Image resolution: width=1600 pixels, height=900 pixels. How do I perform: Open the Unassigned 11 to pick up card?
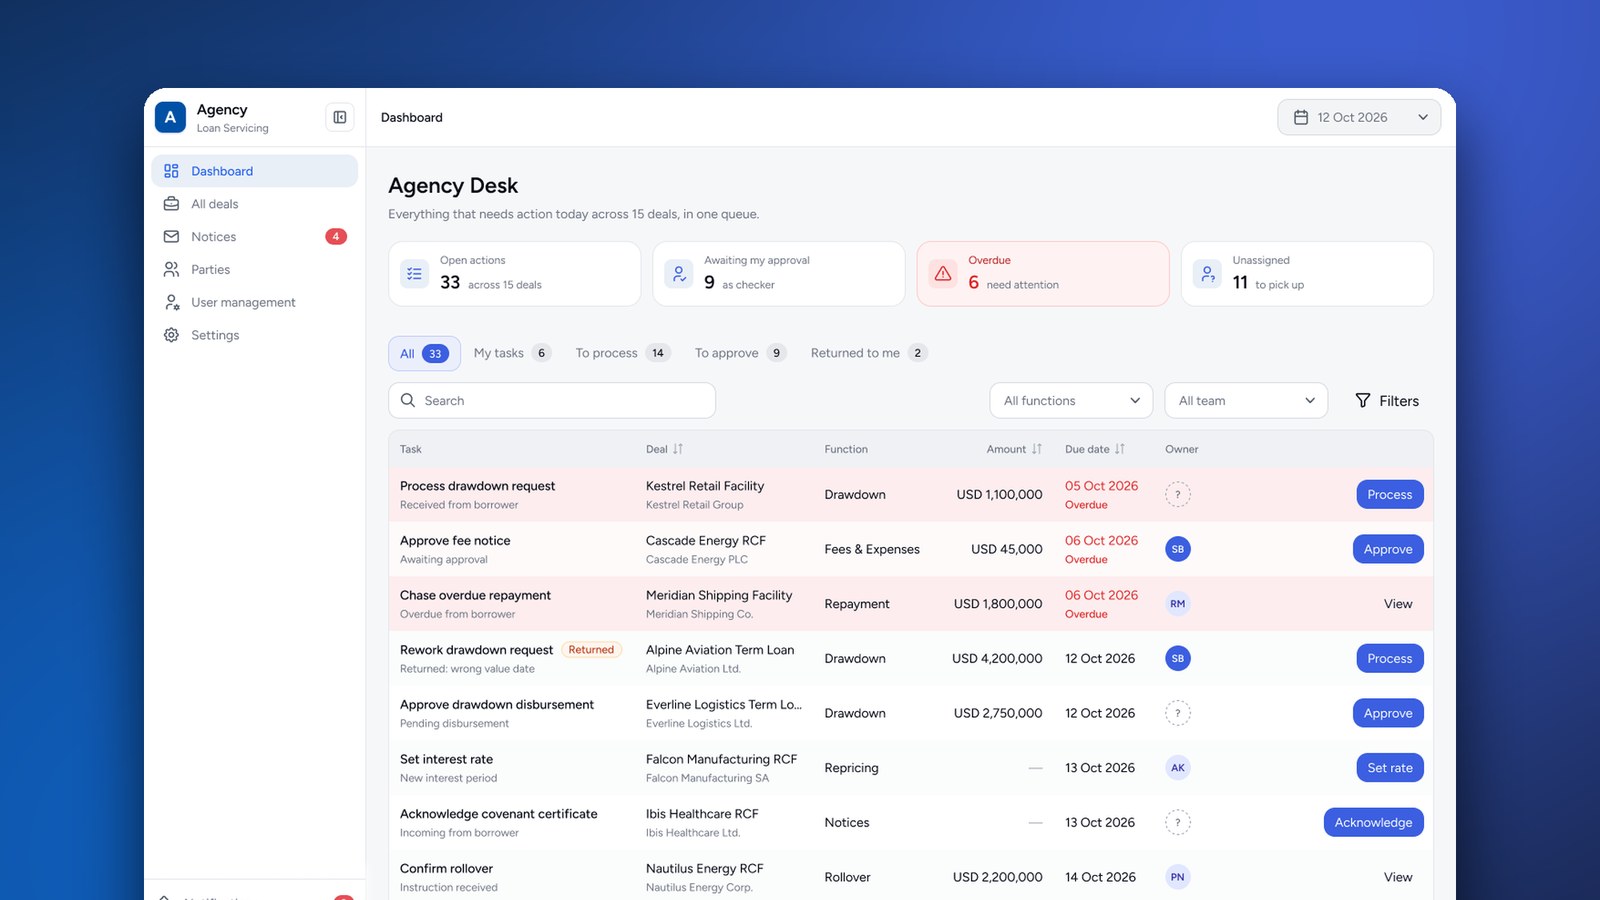tap(1307, 273)
